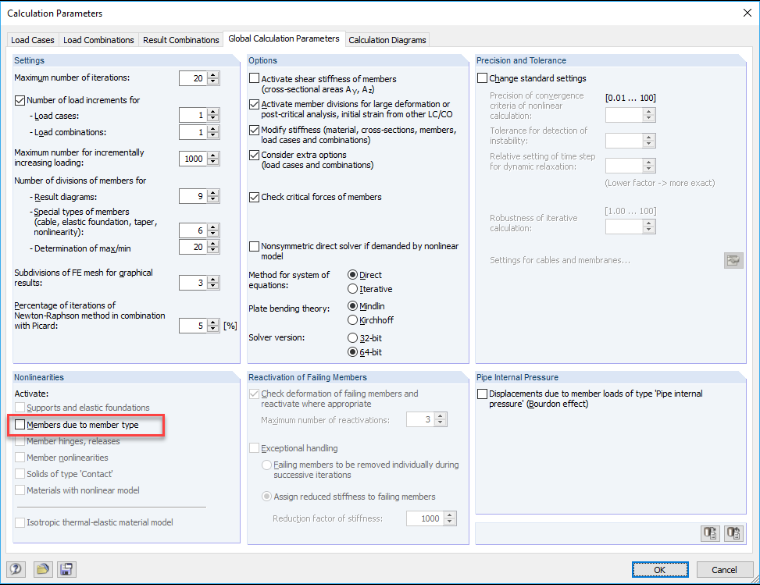Adjust the Load combinations increments spinner
The image size is (760, 585).
[213, 132]
